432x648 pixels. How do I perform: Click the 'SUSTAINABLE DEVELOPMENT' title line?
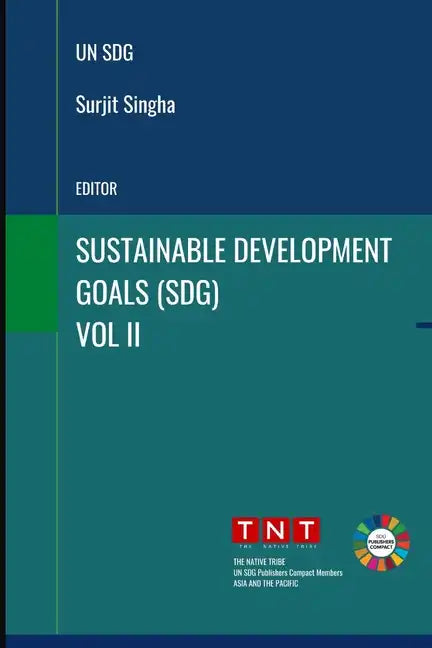(234, 250)
